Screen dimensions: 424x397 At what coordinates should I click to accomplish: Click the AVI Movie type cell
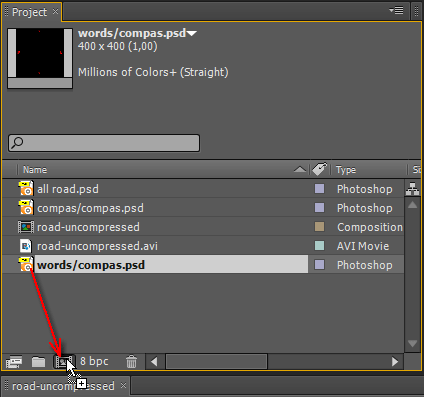[x=363, y=246]
